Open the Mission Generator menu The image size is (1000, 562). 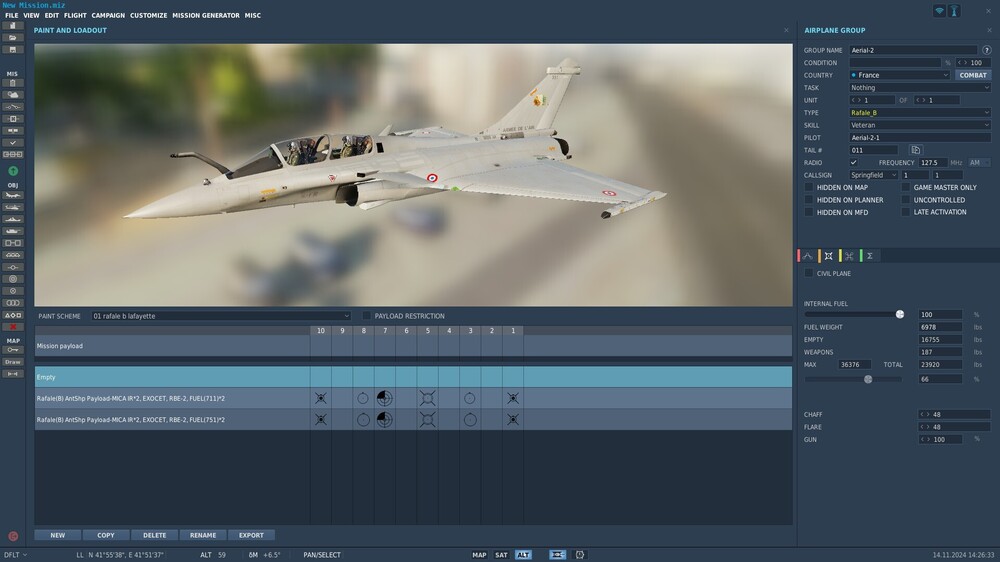(206, 16)
